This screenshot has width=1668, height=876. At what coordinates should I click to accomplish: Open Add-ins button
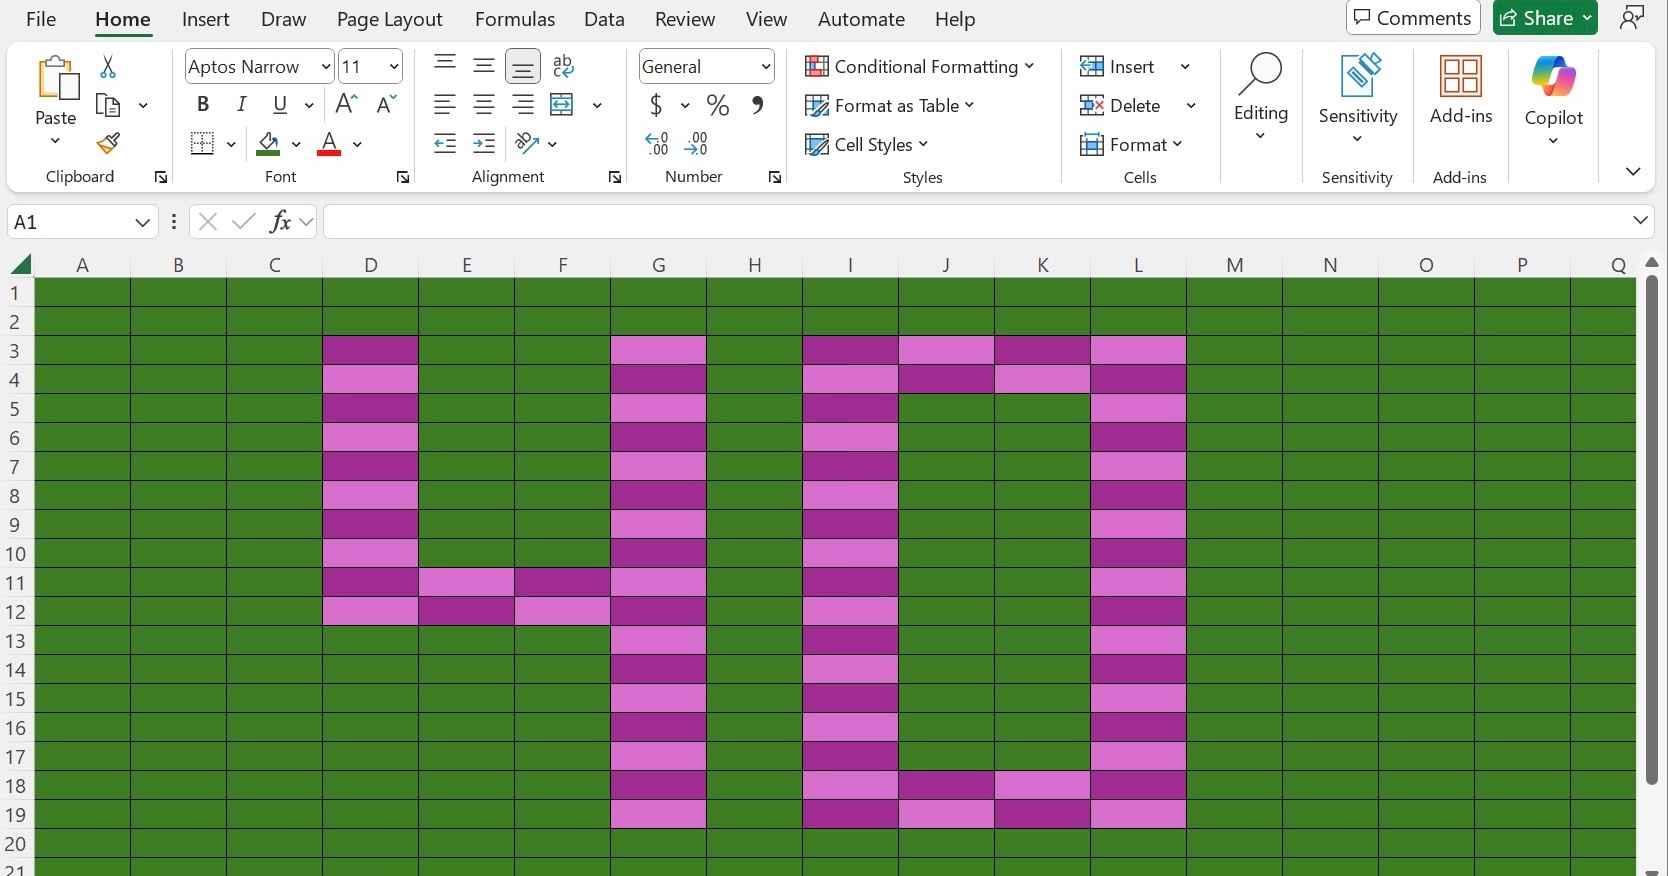[x=1461, y=90]
